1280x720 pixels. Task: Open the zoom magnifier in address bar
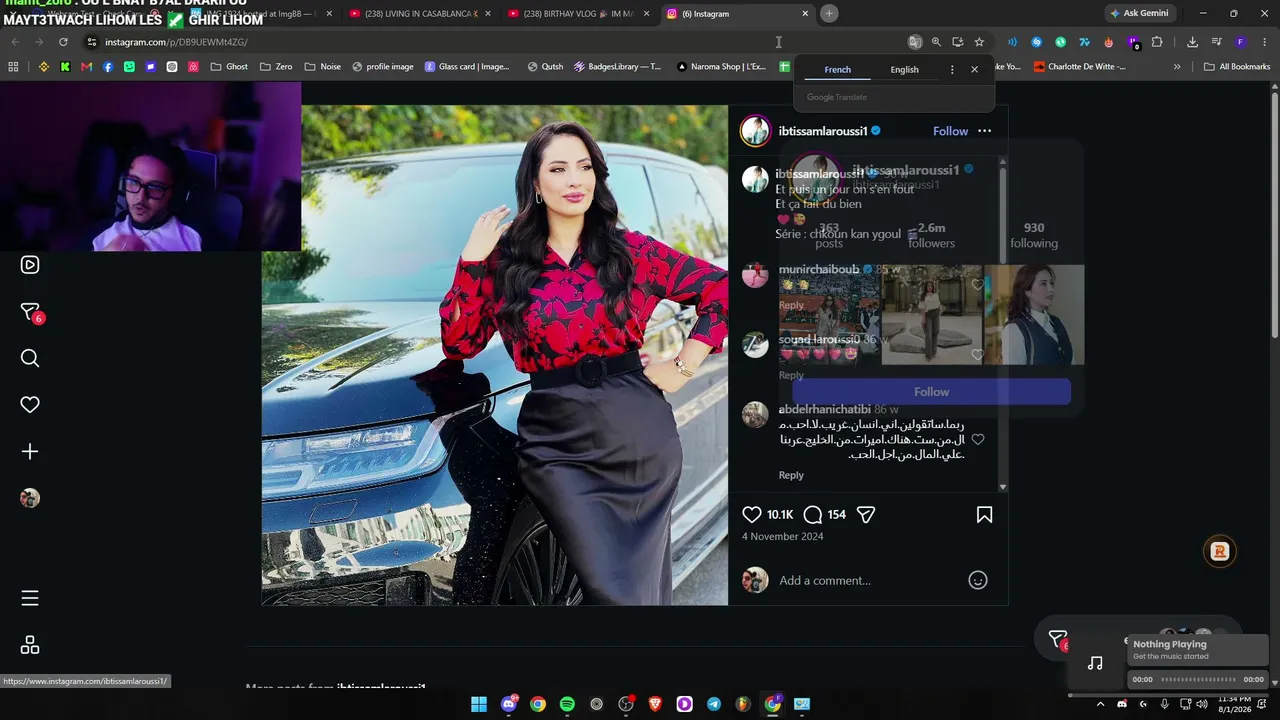point(936,42)
